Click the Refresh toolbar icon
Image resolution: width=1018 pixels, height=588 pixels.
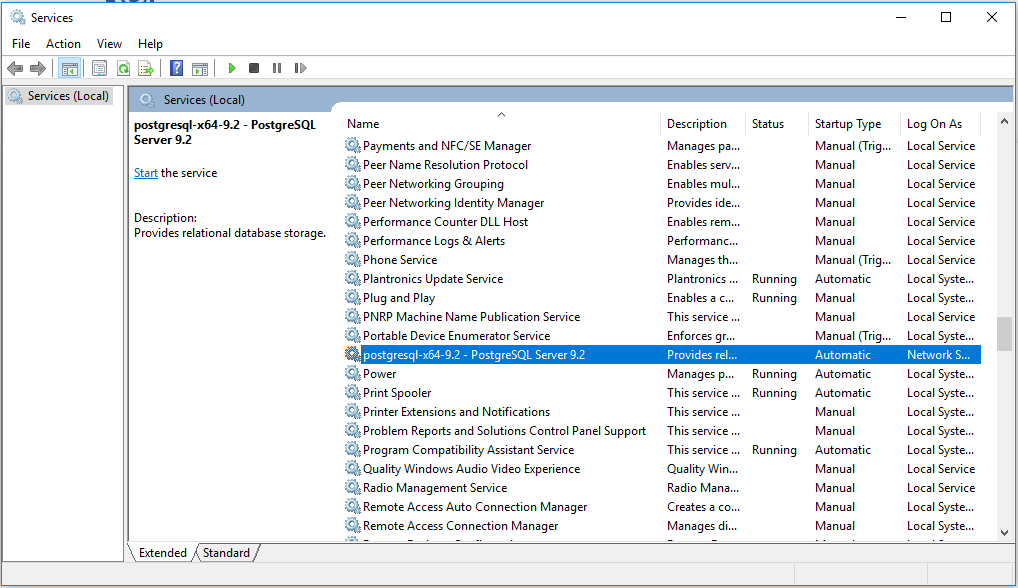point(123,68)
